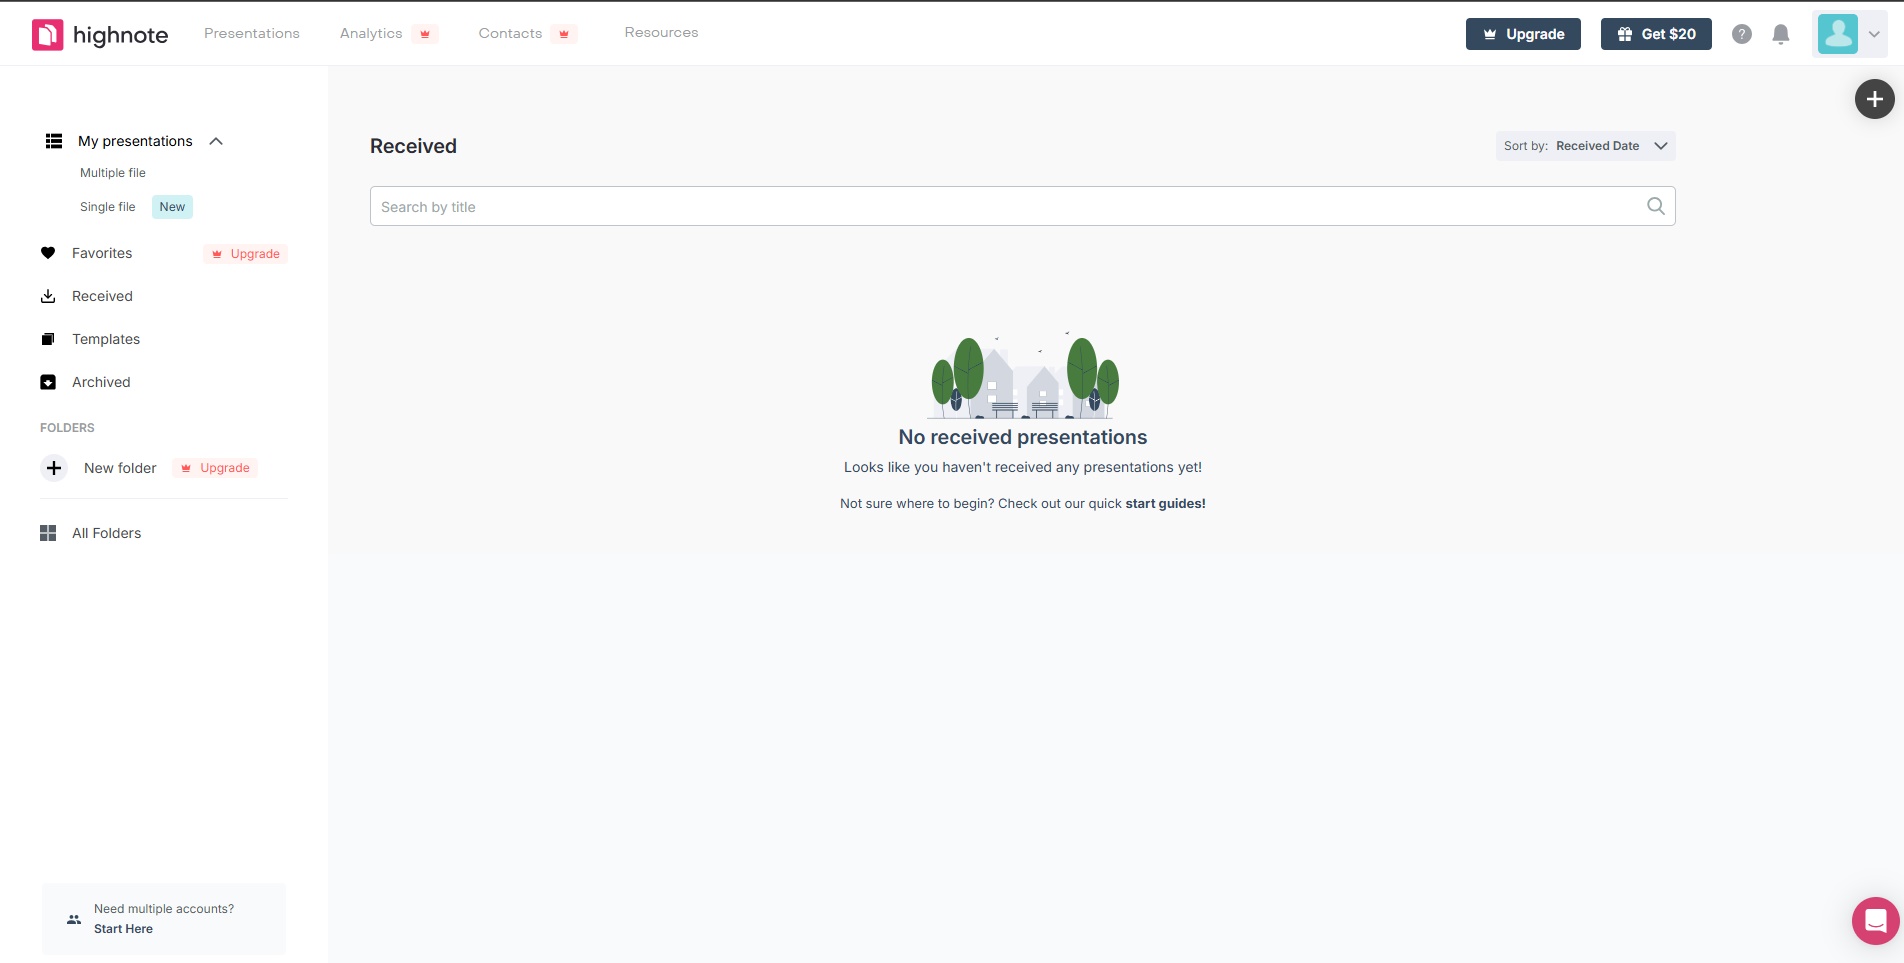Open the notifications bell
Screen dimensions: 1904x963
[1780, 34]
